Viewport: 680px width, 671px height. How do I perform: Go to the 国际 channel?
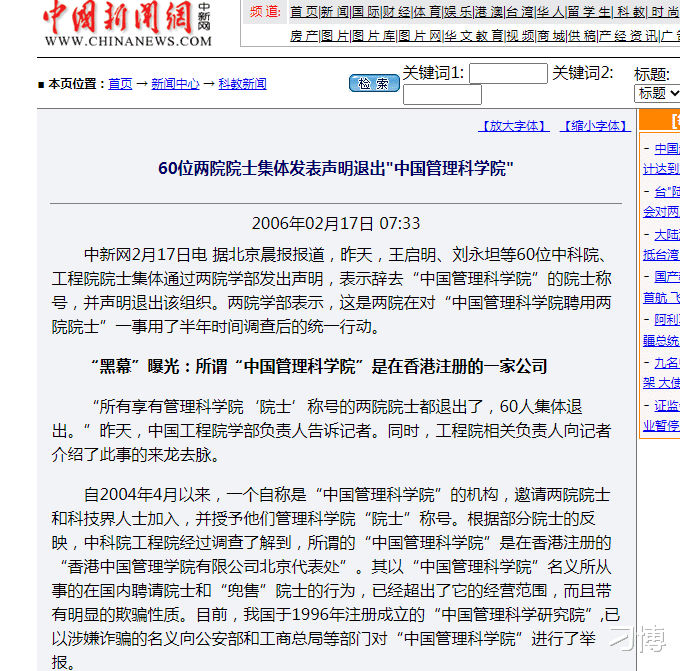tap(366, 12)
